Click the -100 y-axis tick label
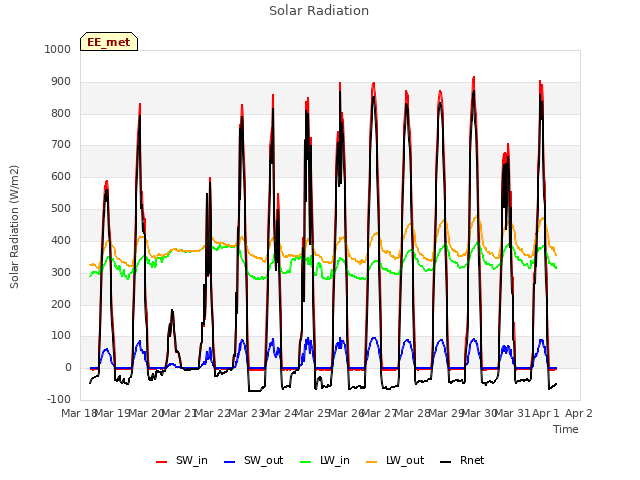This screenshot has height=480, width=640. coord(59,399)
